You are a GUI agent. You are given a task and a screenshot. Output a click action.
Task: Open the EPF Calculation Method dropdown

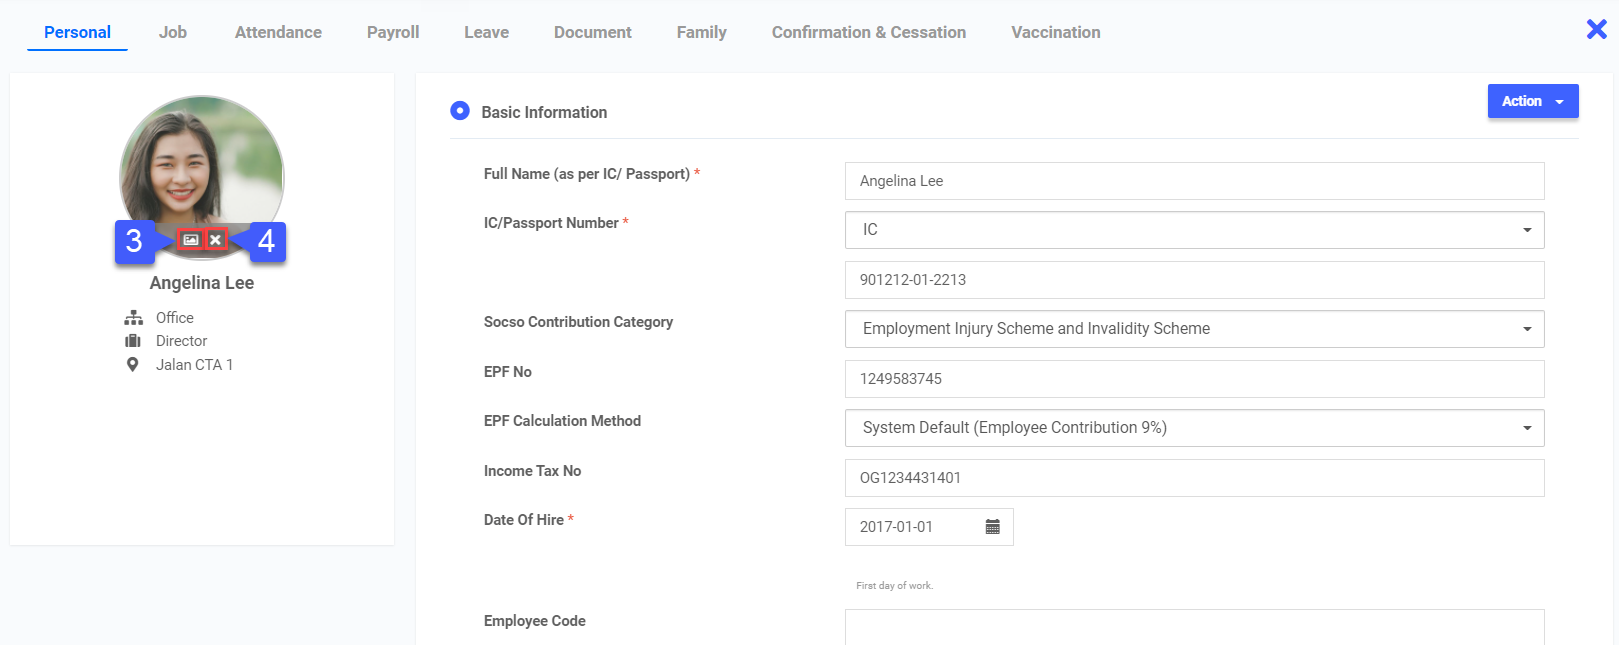click(1194, 428)
